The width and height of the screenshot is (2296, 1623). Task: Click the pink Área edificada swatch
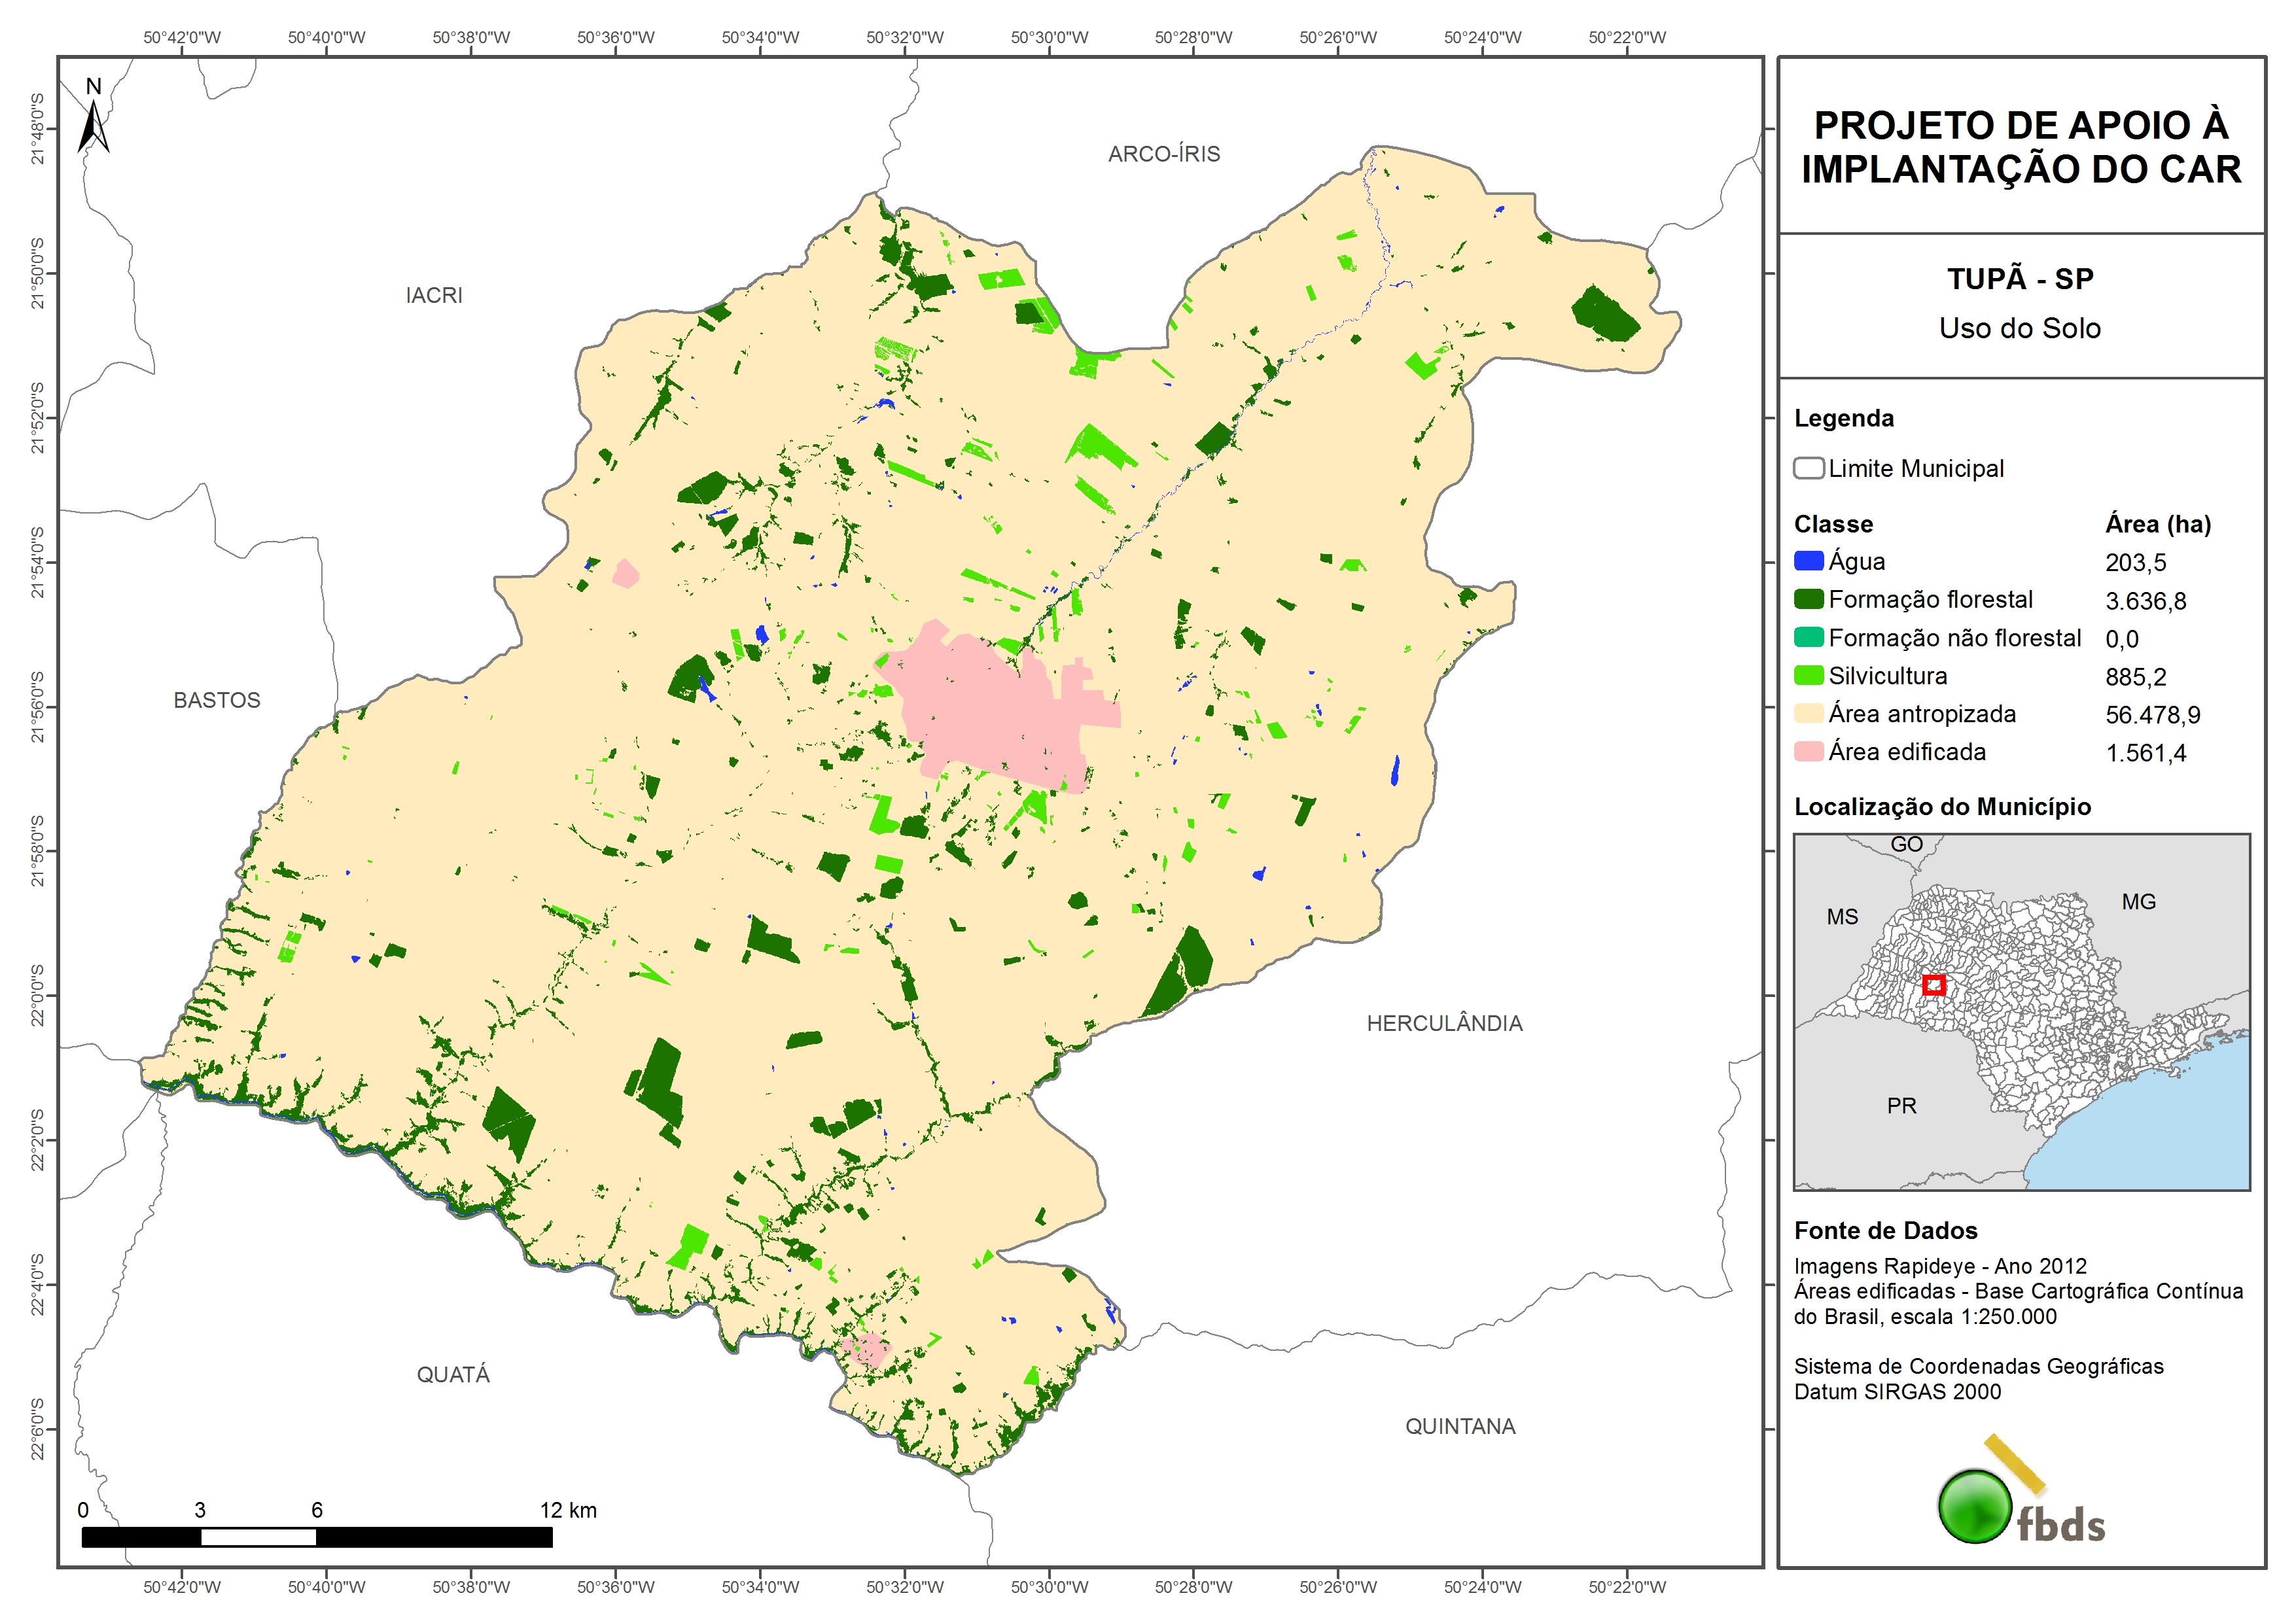1808,751
